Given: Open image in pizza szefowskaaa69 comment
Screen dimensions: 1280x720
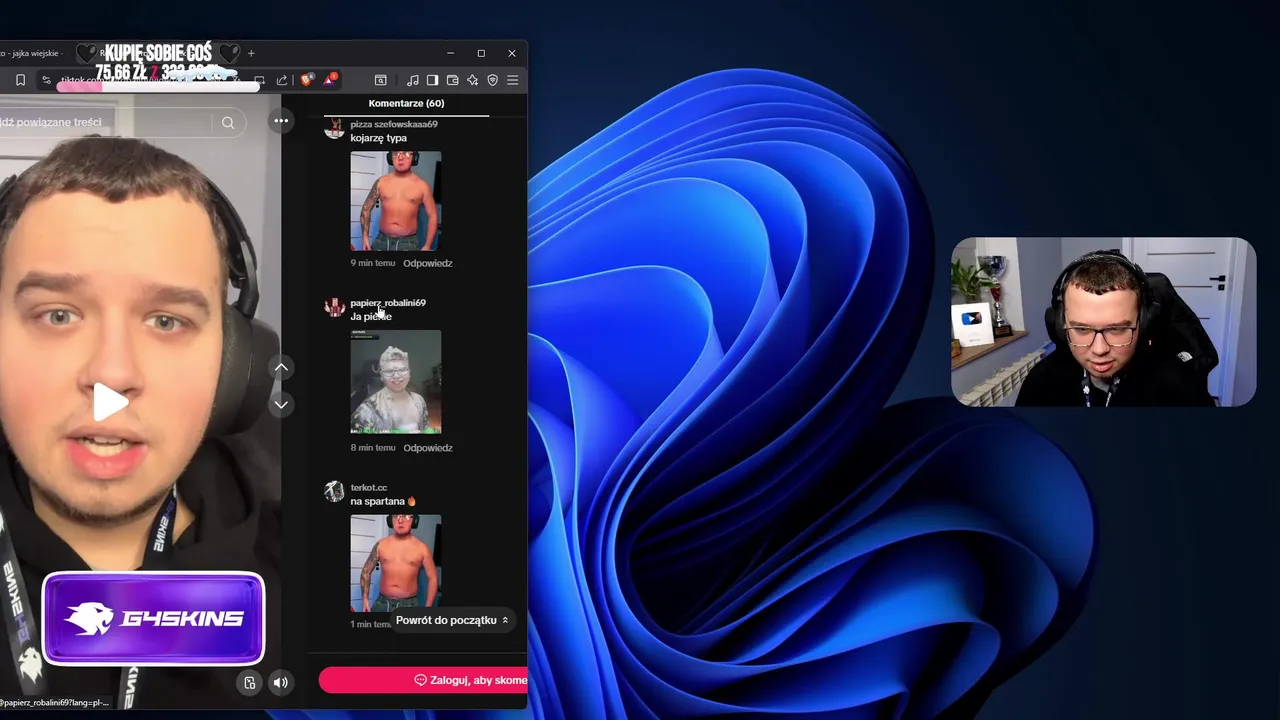Looking at the screenshot, I should [396, 200].
